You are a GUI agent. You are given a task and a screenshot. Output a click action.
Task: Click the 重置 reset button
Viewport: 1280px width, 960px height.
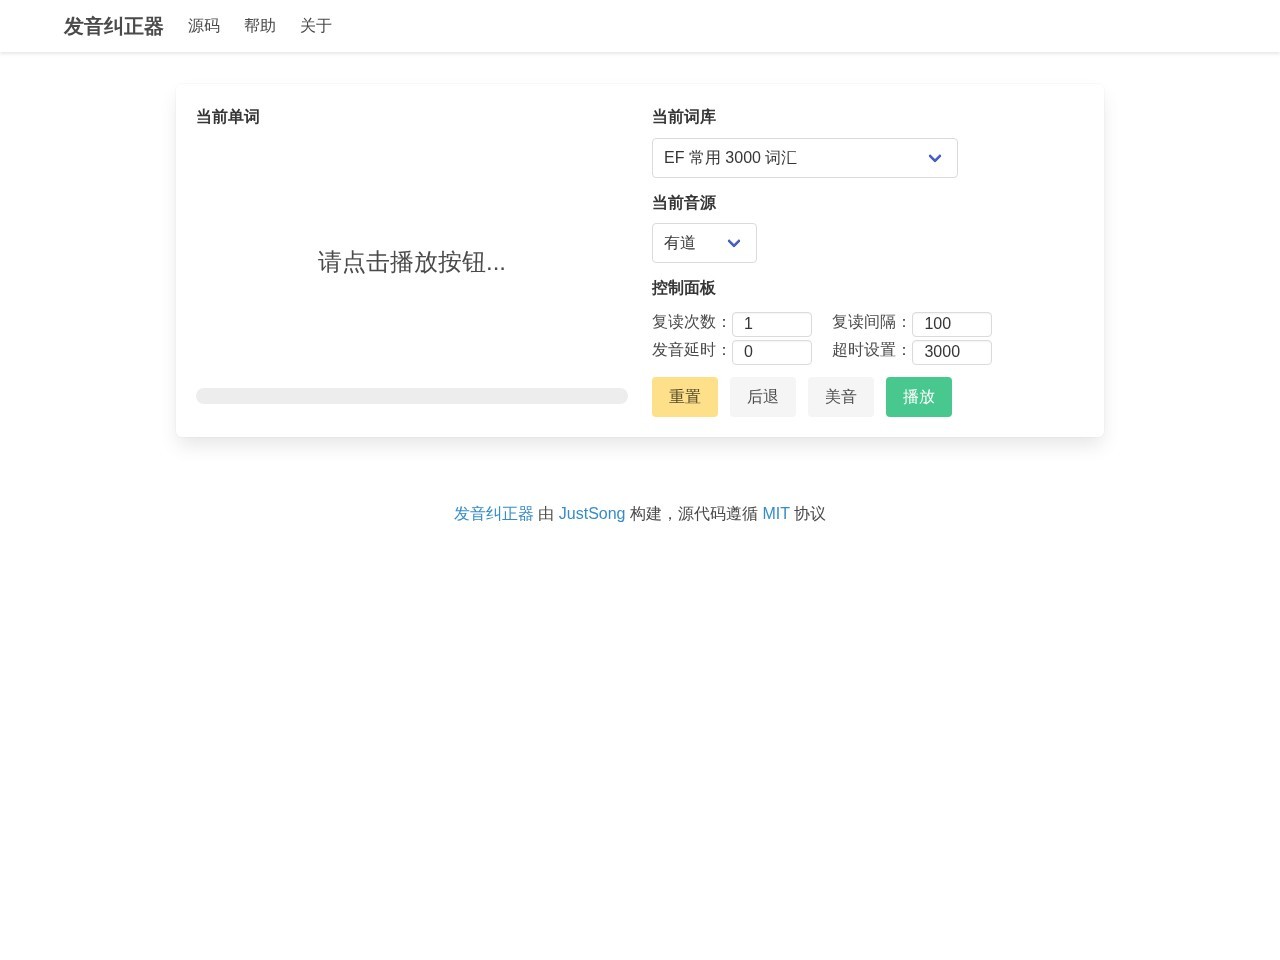(x=684, y=396)
